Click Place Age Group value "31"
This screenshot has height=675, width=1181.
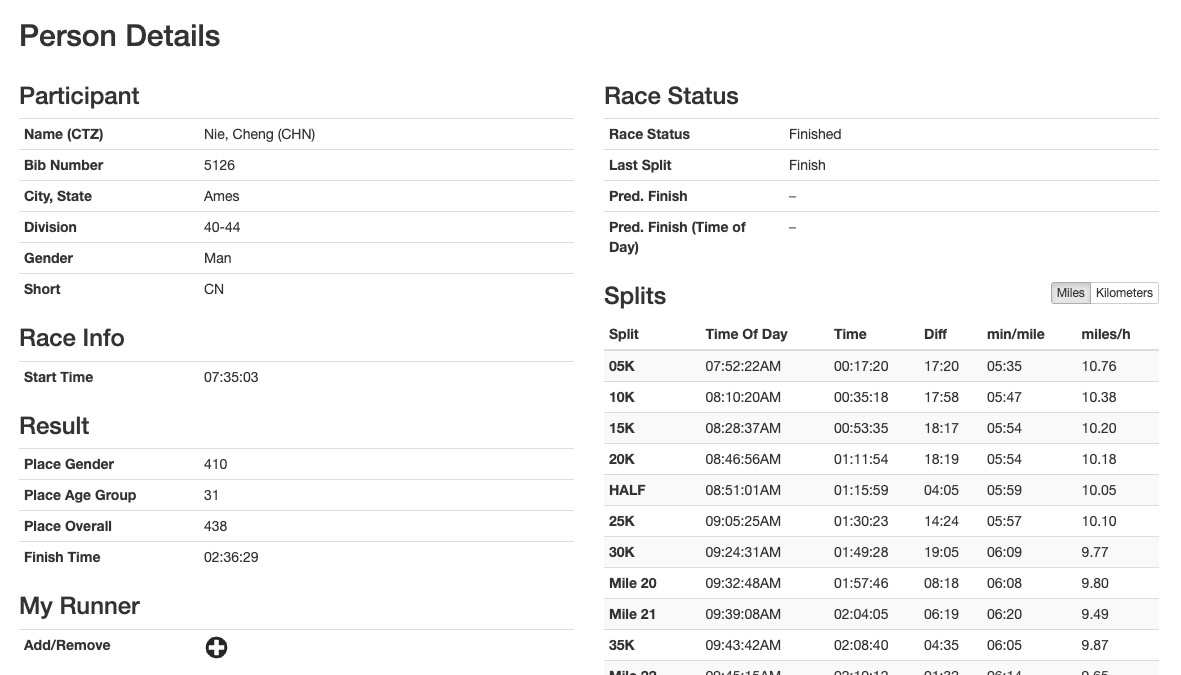211,495
